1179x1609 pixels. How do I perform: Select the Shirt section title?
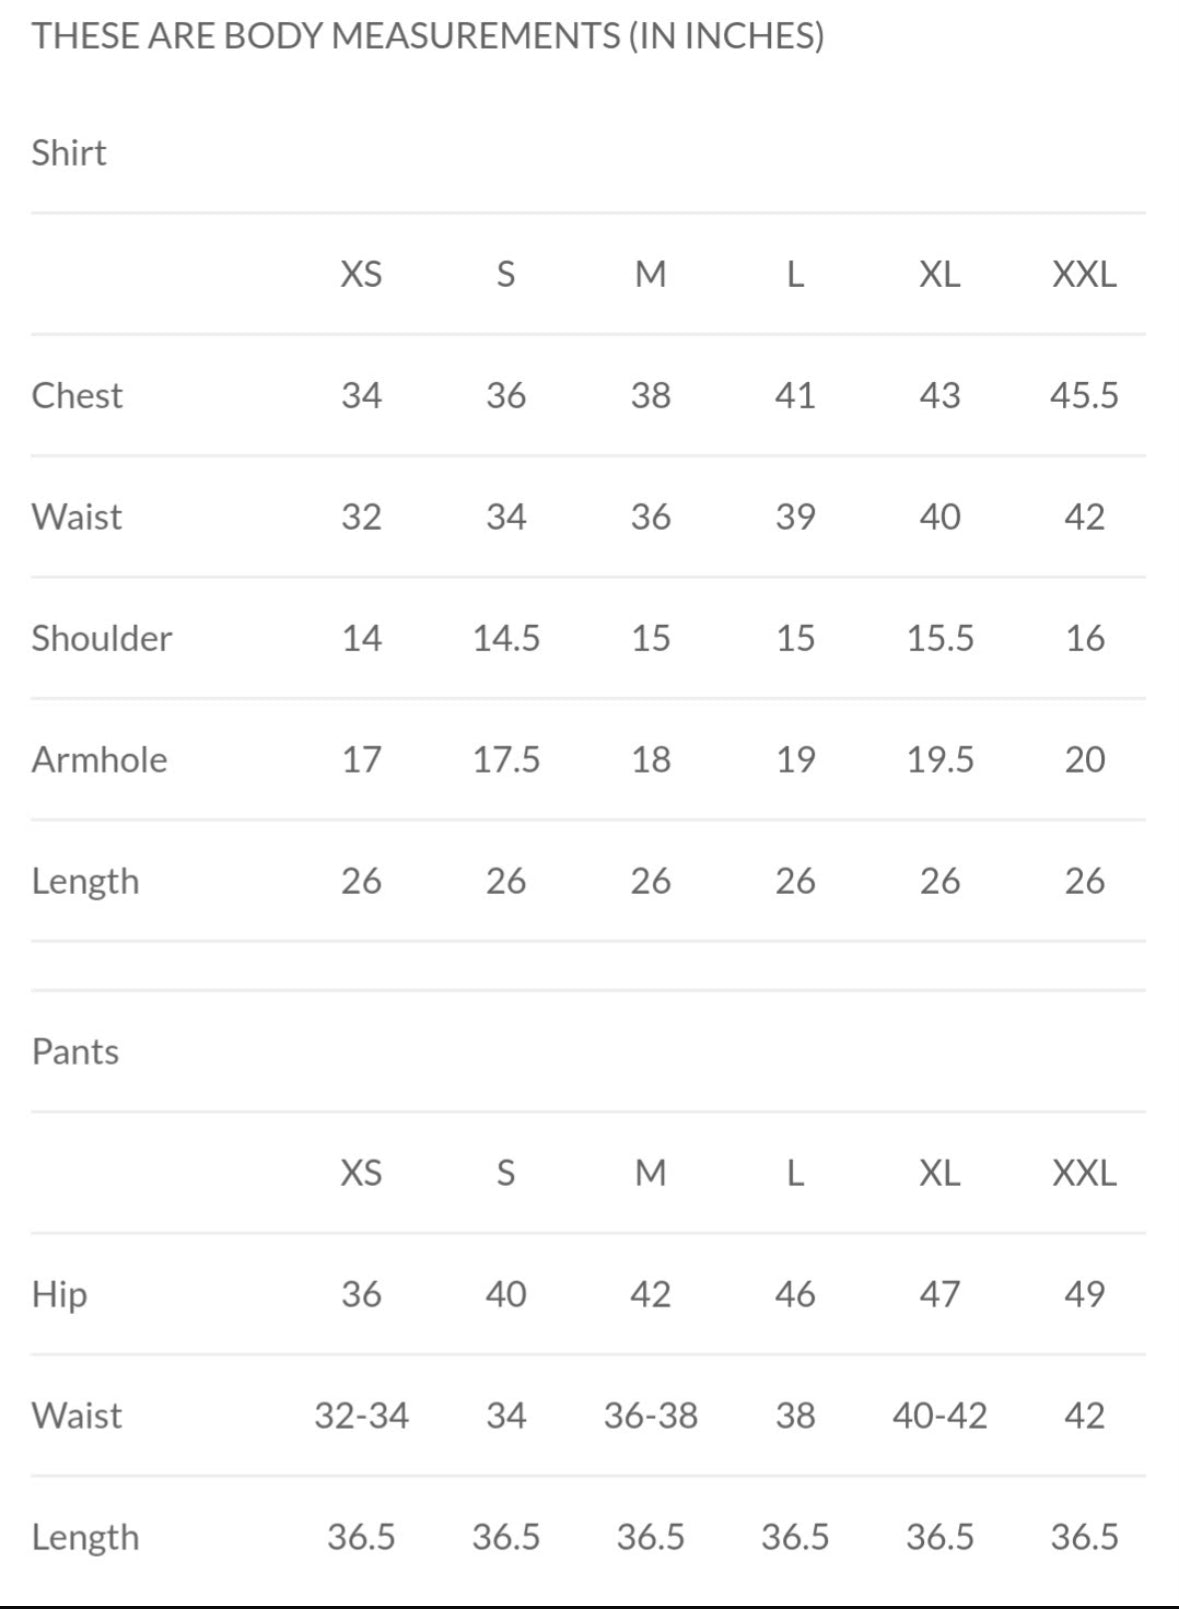click(69, 153)
